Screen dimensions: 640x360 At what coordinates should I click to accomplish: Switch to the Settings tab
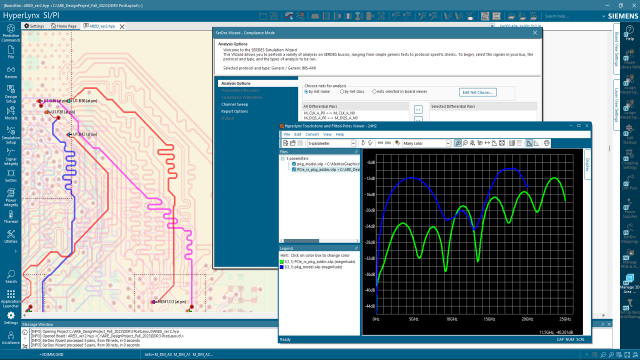tap(34, 26)
